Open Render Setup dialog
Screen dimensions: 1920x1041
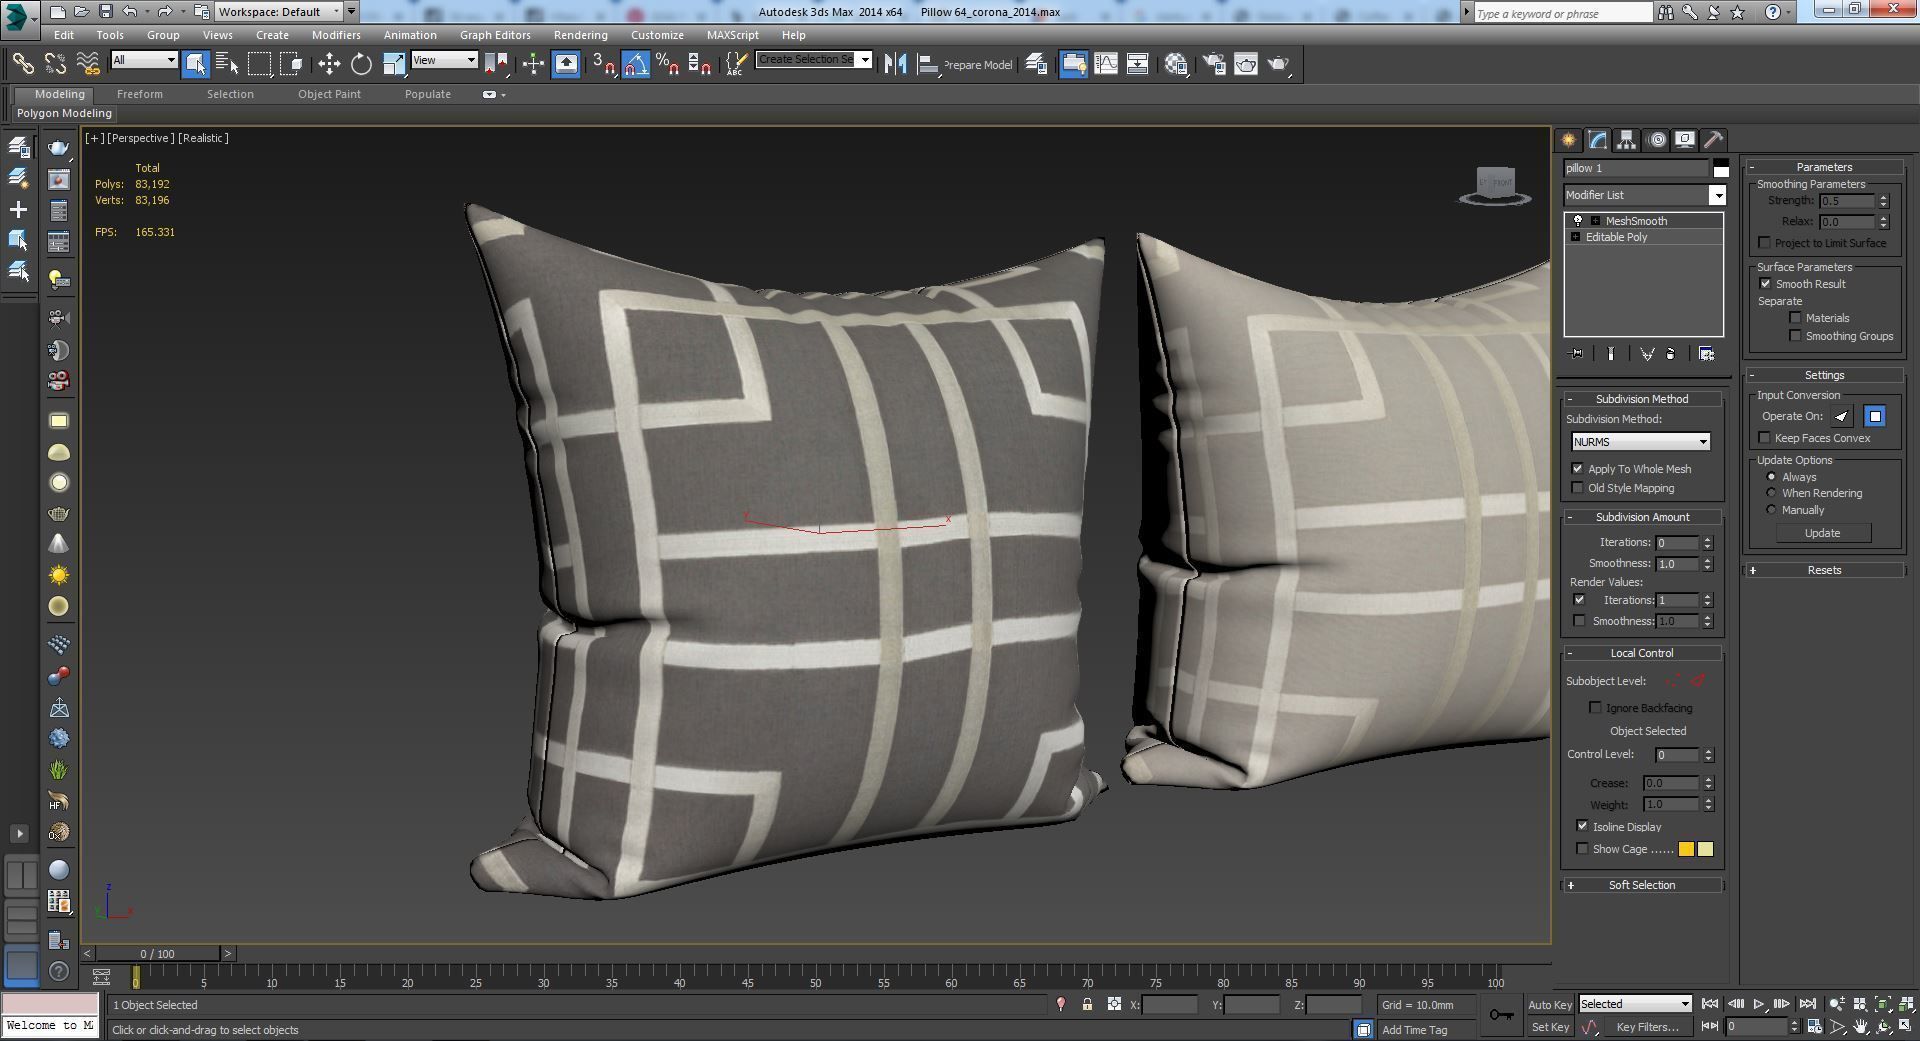pyautogui.click(x=1214, y=64)
